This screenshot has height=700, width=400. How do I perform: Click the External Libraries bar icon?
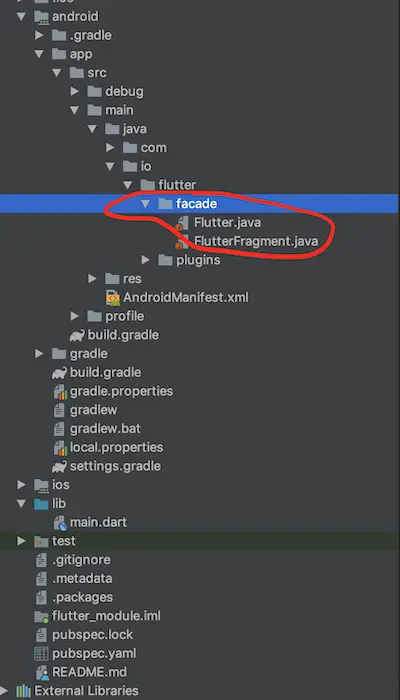click(23, 691)
